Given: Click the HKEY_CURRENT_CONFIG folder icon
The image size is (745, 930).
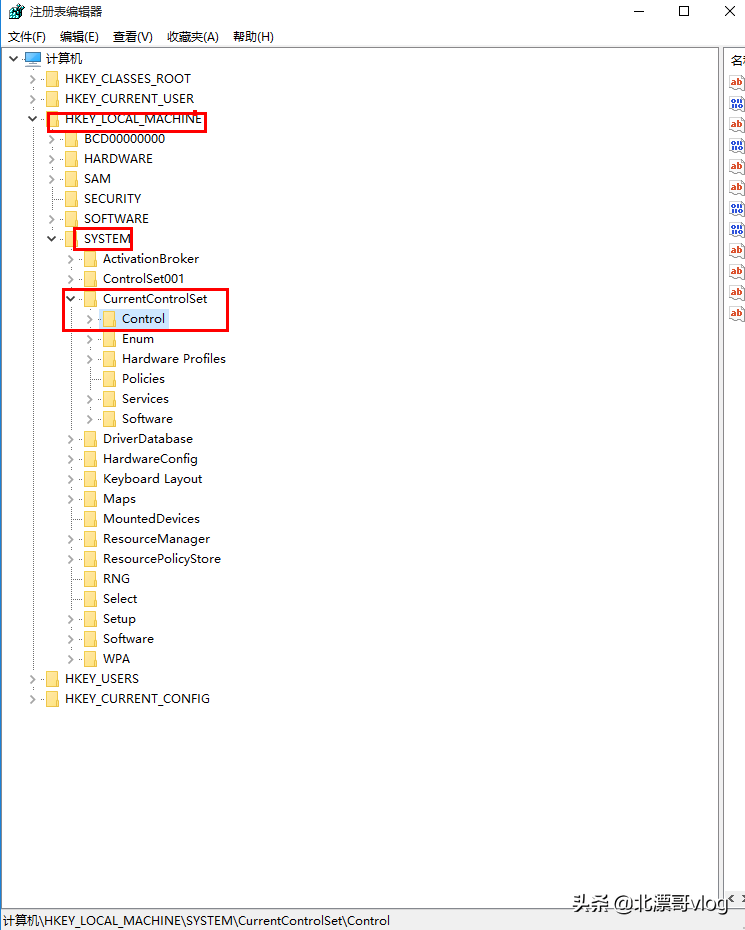Looking at the screenshot, I should tap(53, 699).
